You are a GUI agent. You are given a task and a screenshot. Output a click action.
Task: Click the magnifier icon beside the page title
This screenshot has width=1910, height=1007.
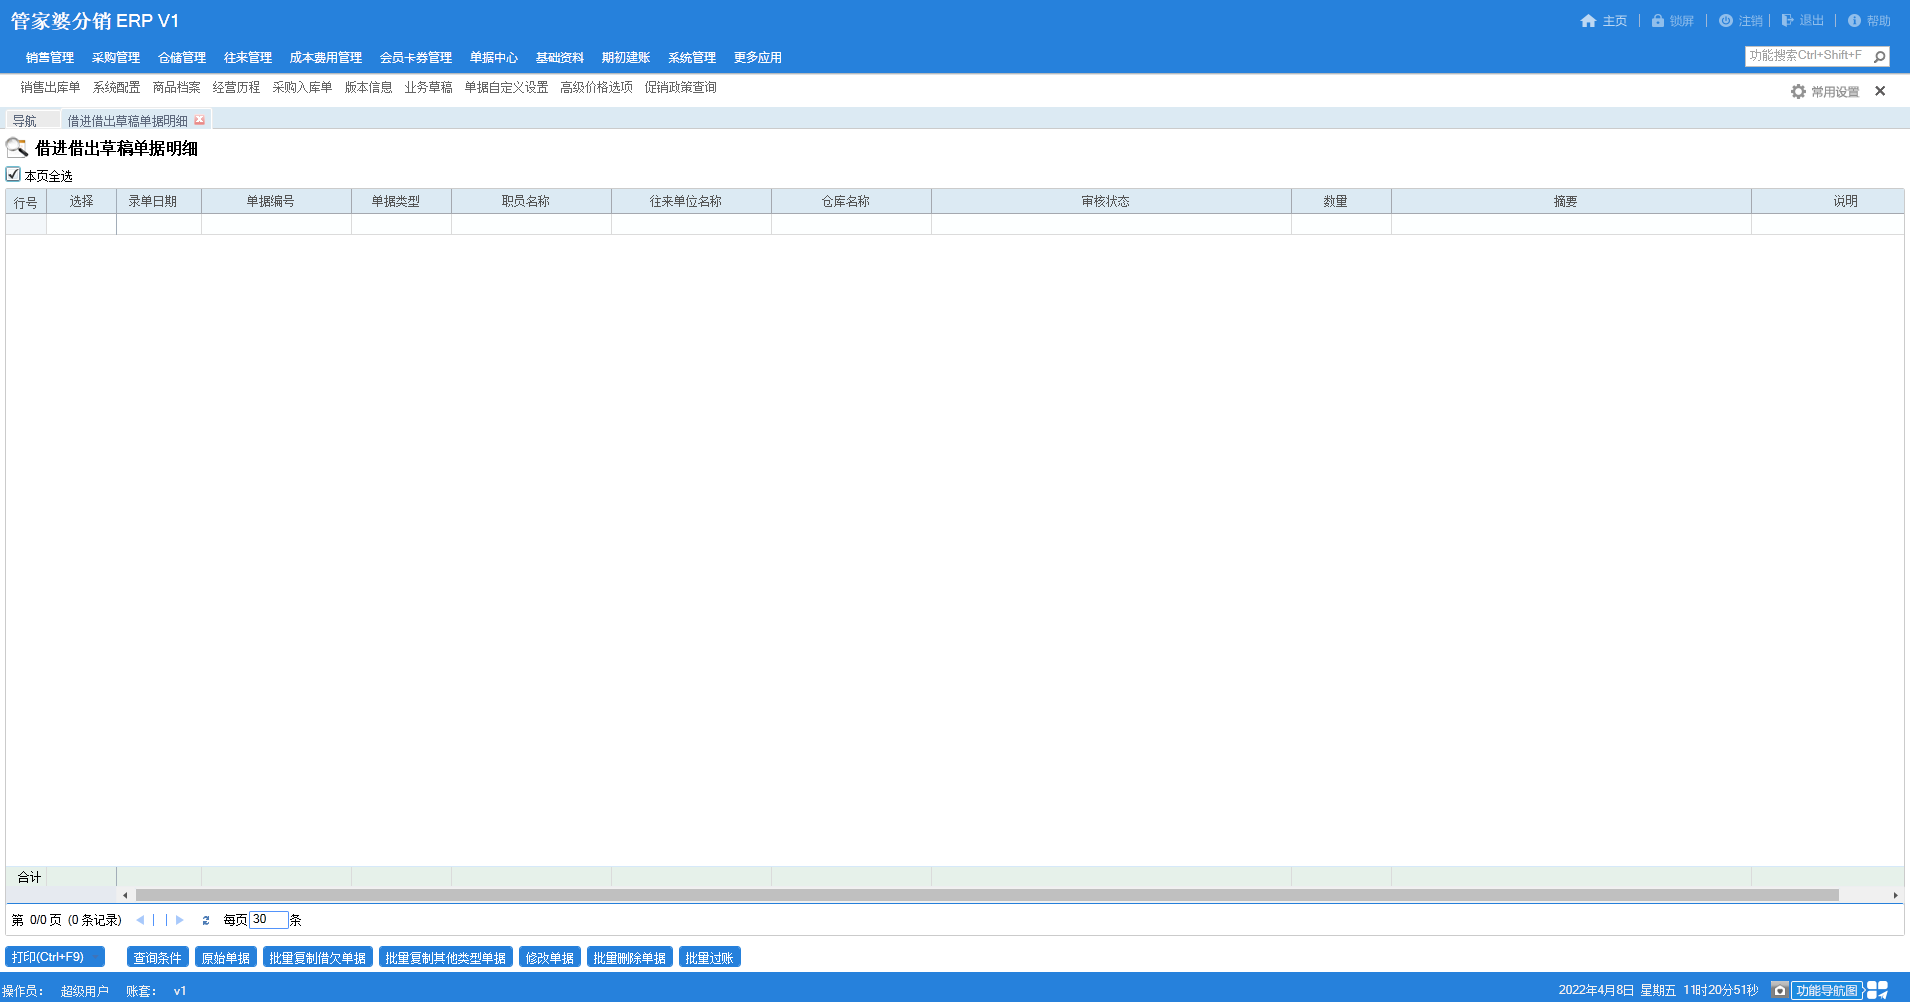(x=17, y=148)
